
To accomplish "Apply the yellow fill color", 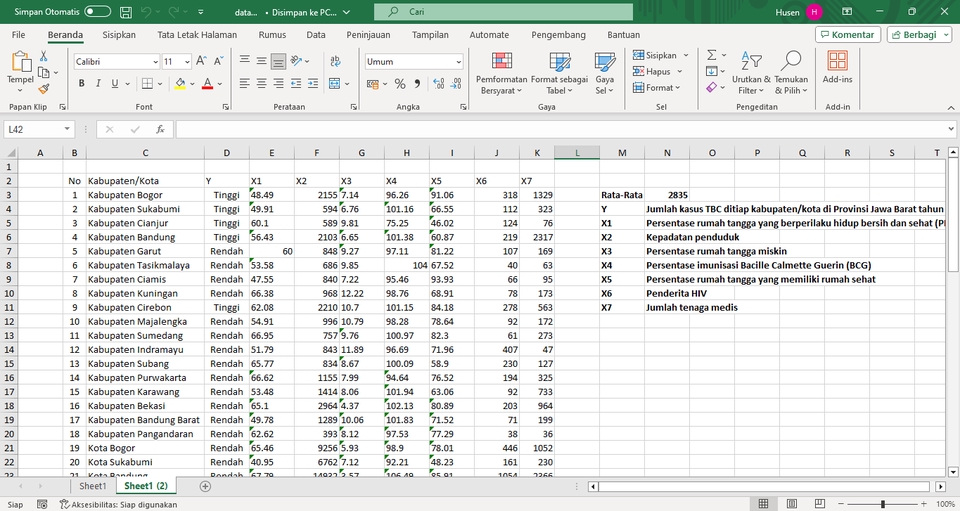I will 180,84.
